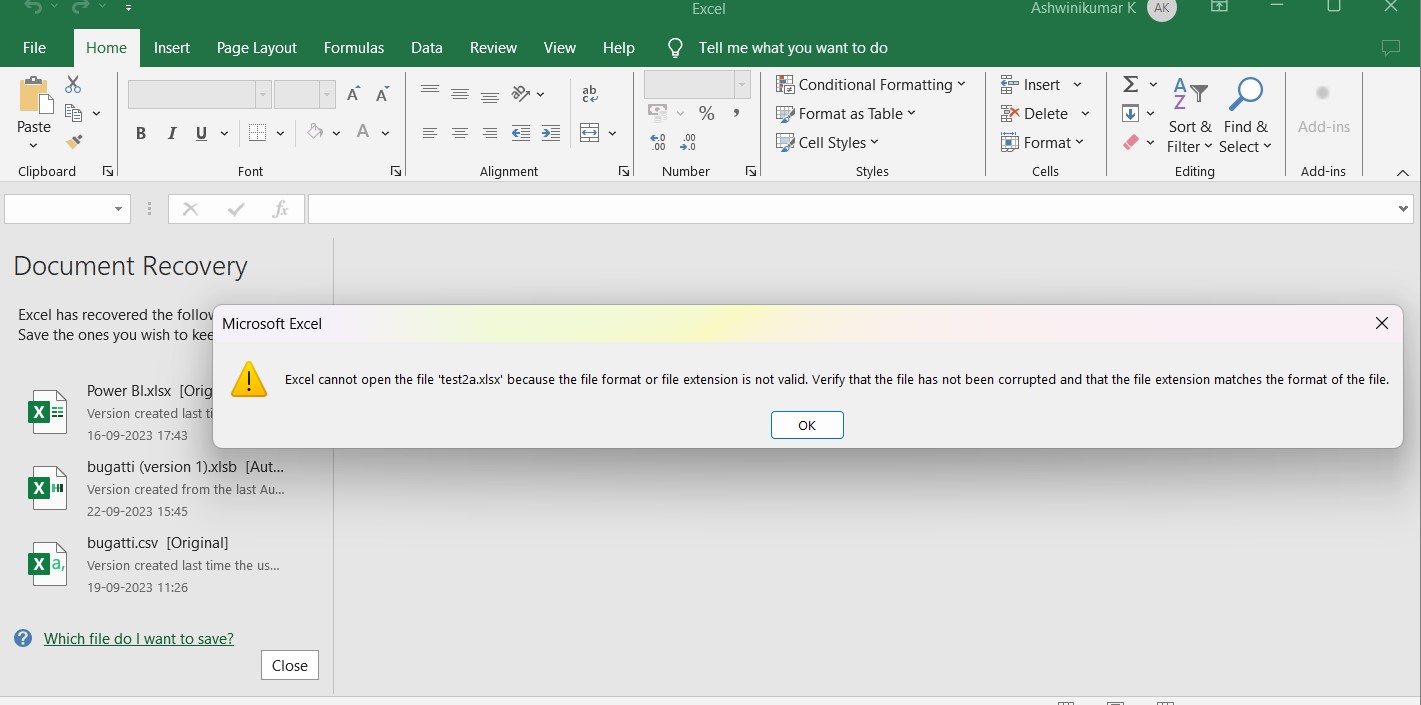Toggle Underline formatting
1421x705 pixels.
coord(202,133)
